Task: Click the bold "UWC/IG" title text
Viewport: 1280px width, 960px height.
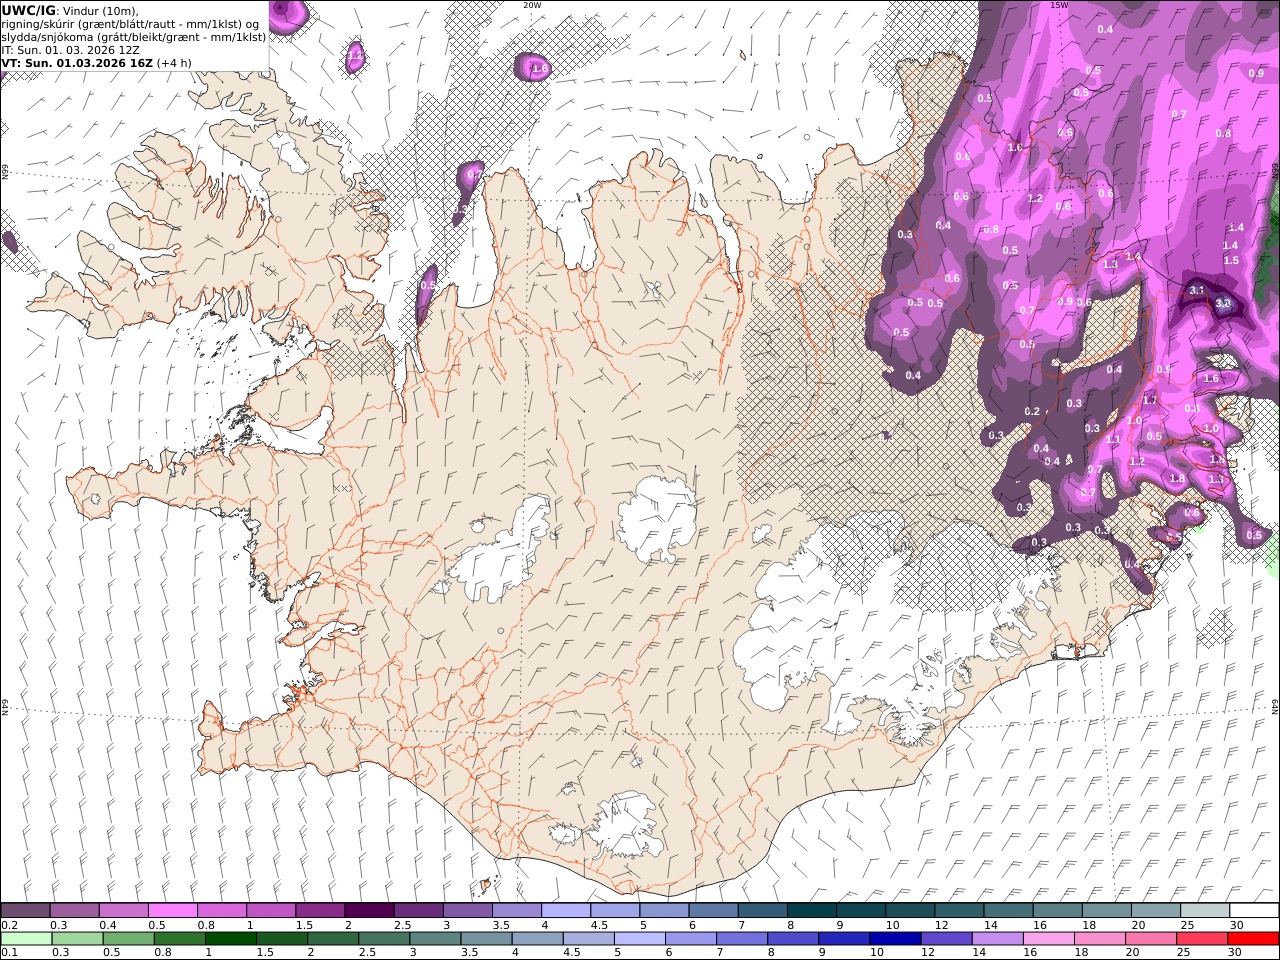Action: coord(28,10)
